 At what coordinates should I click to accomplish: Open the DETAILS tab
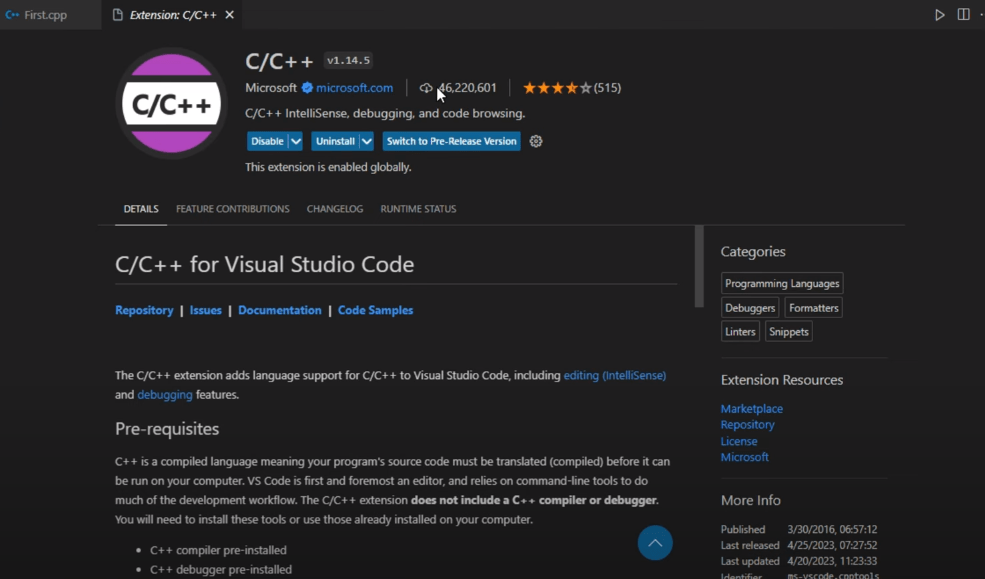click(141, 209)
